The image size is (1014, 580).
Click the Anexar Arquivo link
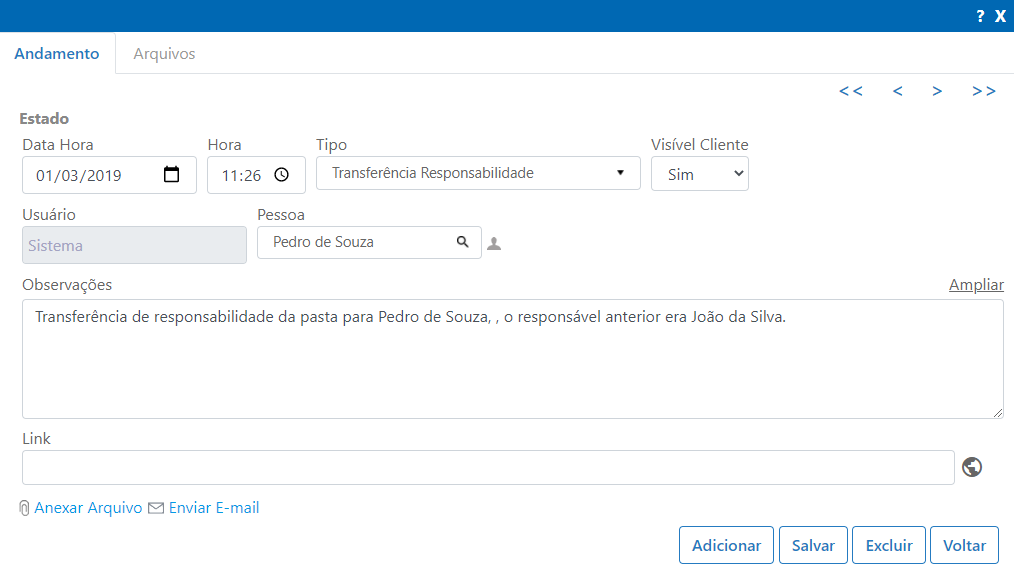[x=88, y=508]
